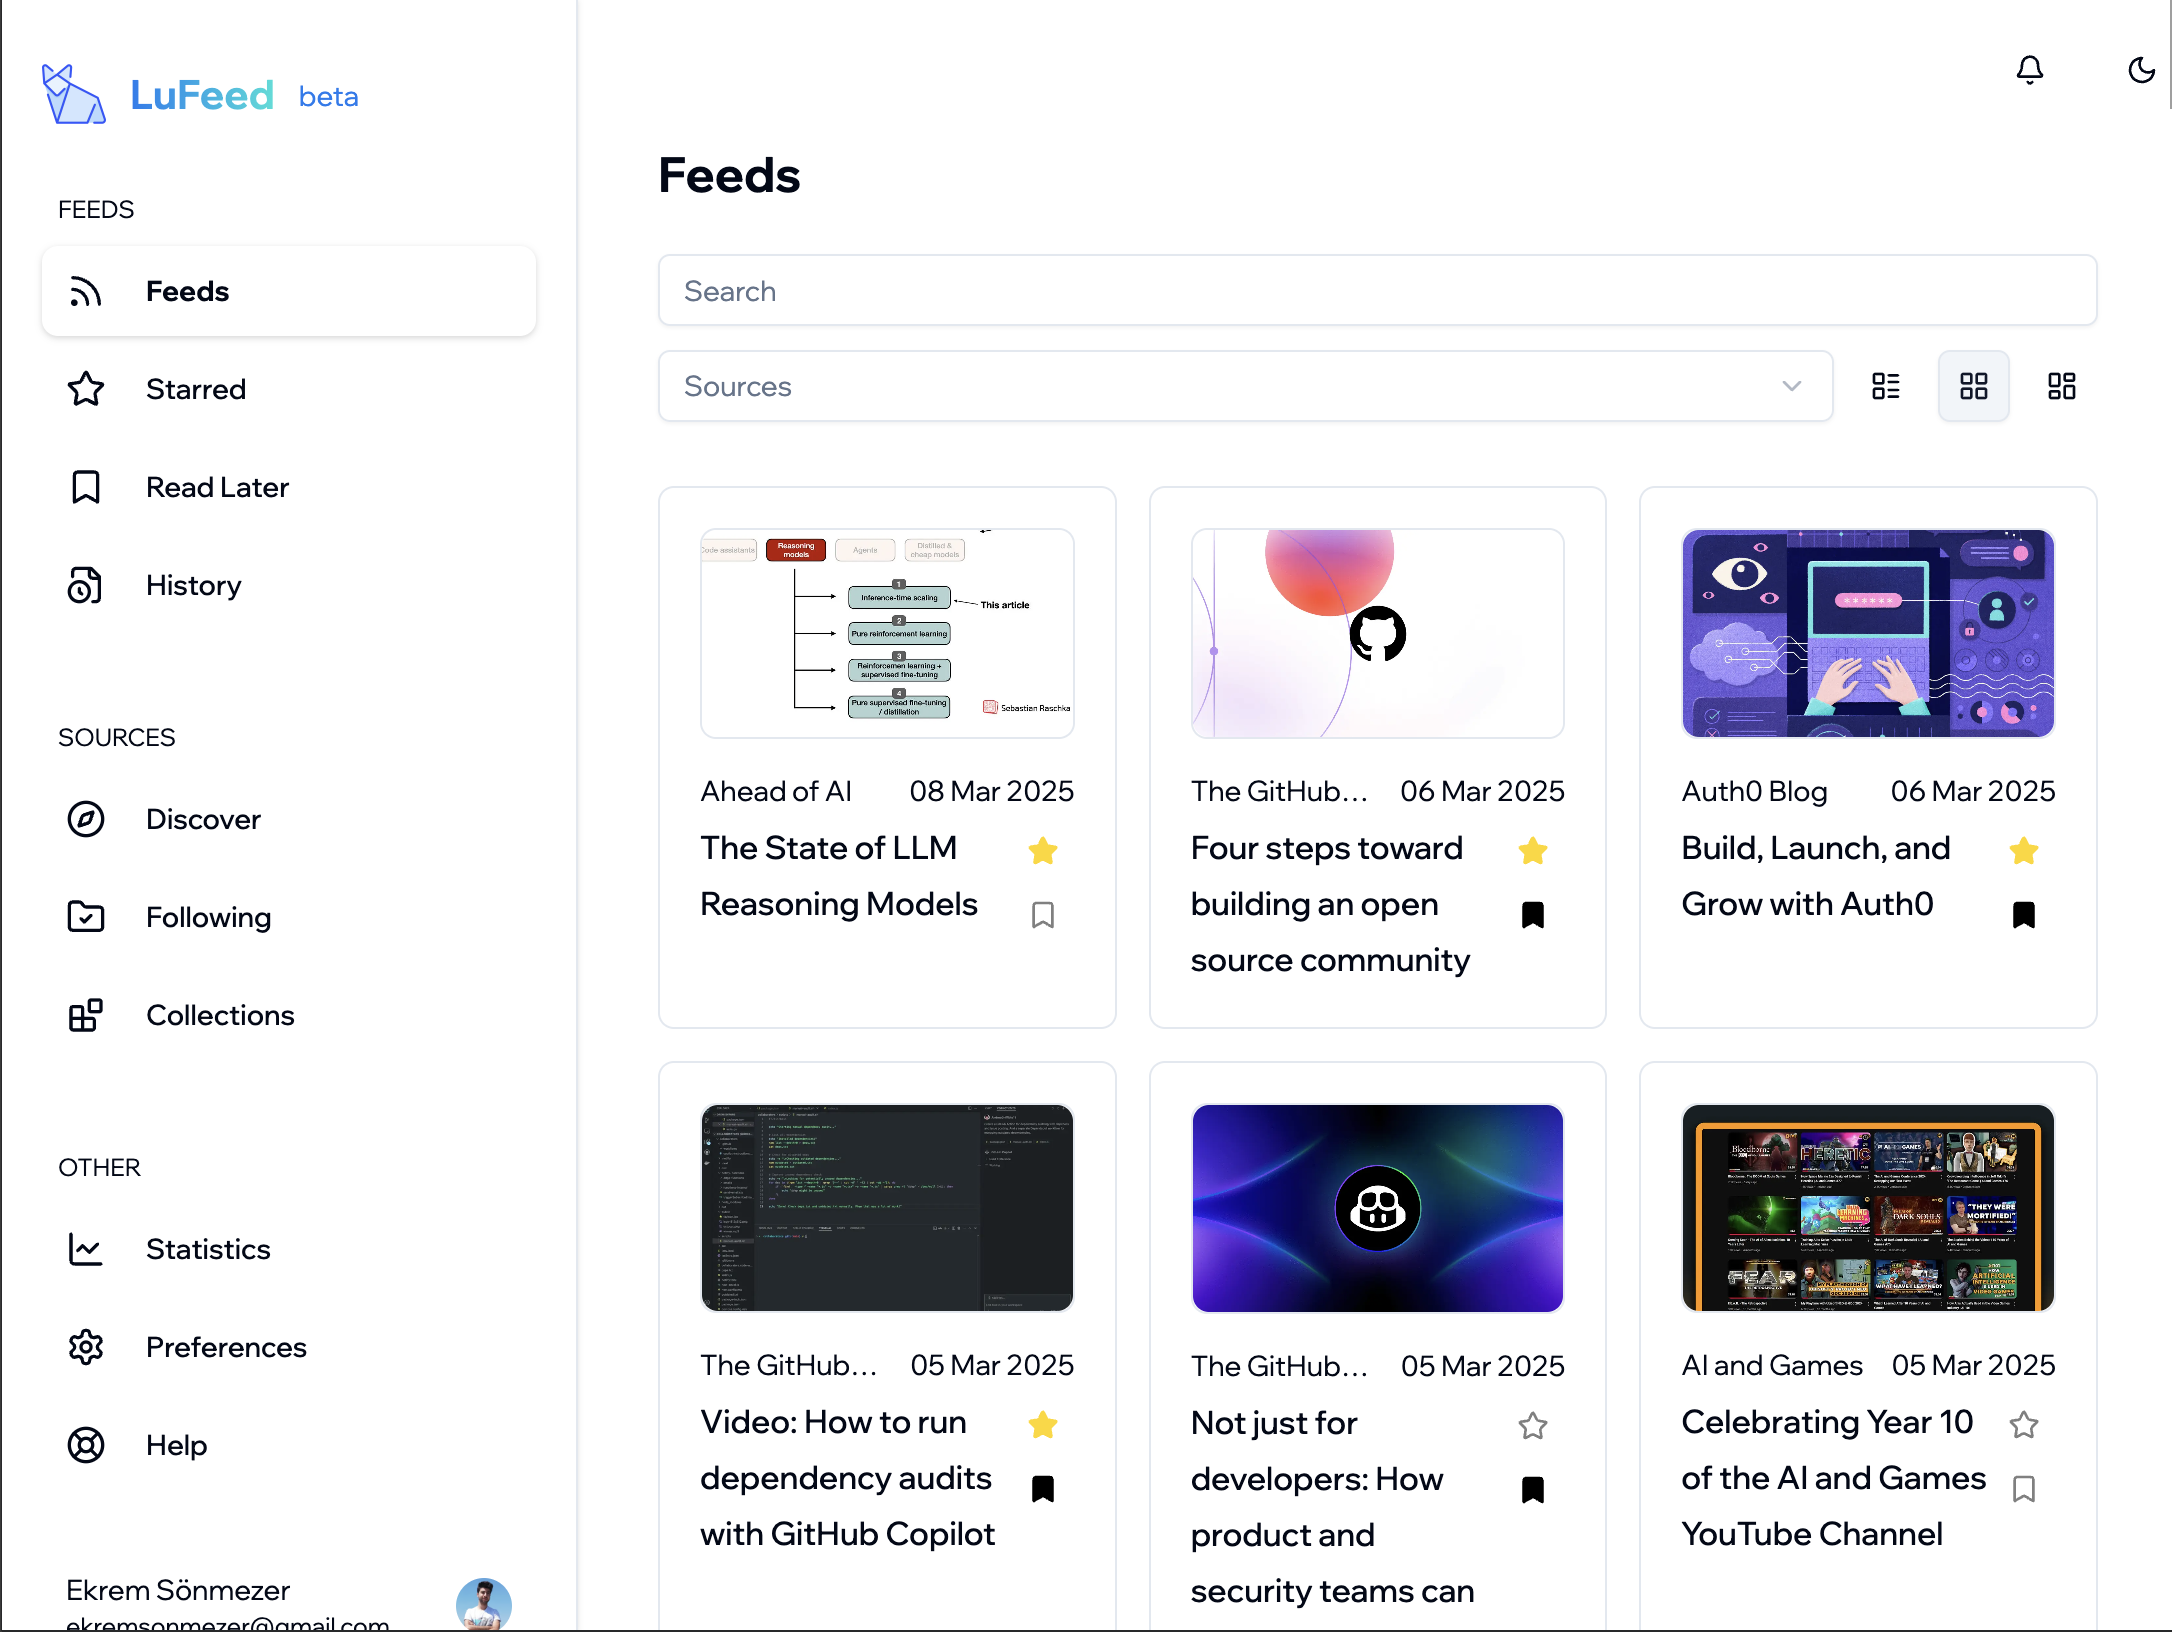
Task: Unstar Video: How to run dependency audits
Action: 1043,1424
